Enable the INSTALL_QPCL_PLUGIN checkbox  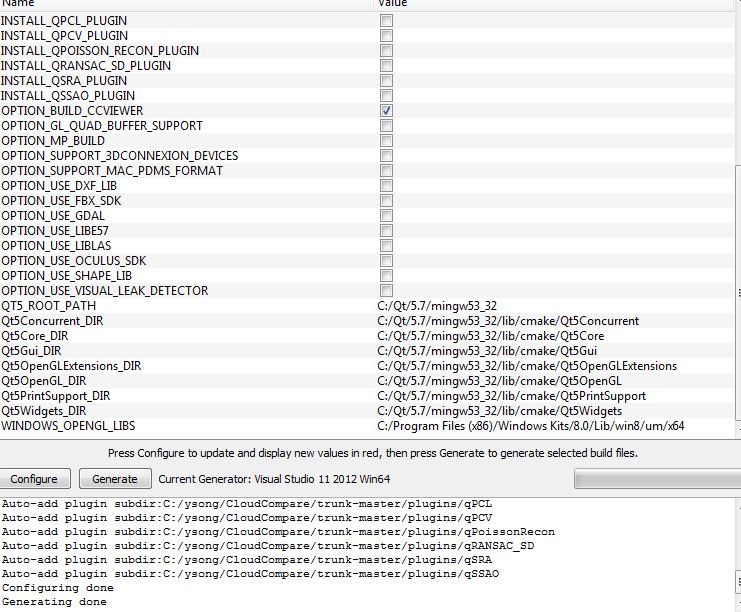tap(386, 21)
